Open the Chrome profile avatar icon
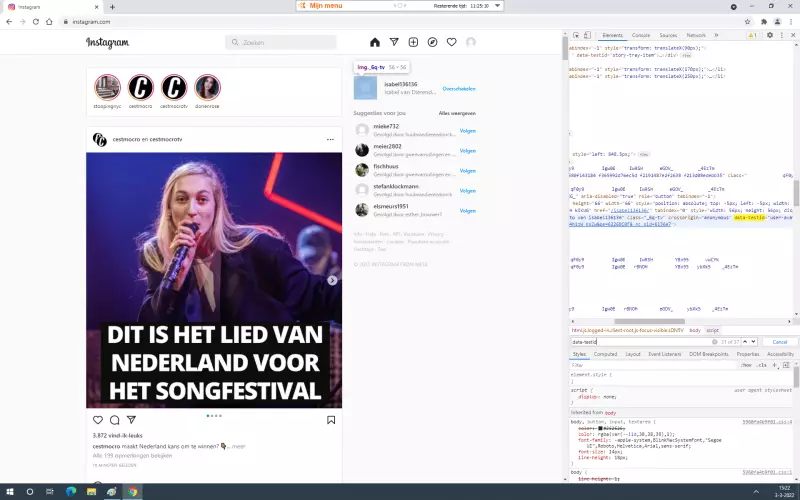 point(777,21)
